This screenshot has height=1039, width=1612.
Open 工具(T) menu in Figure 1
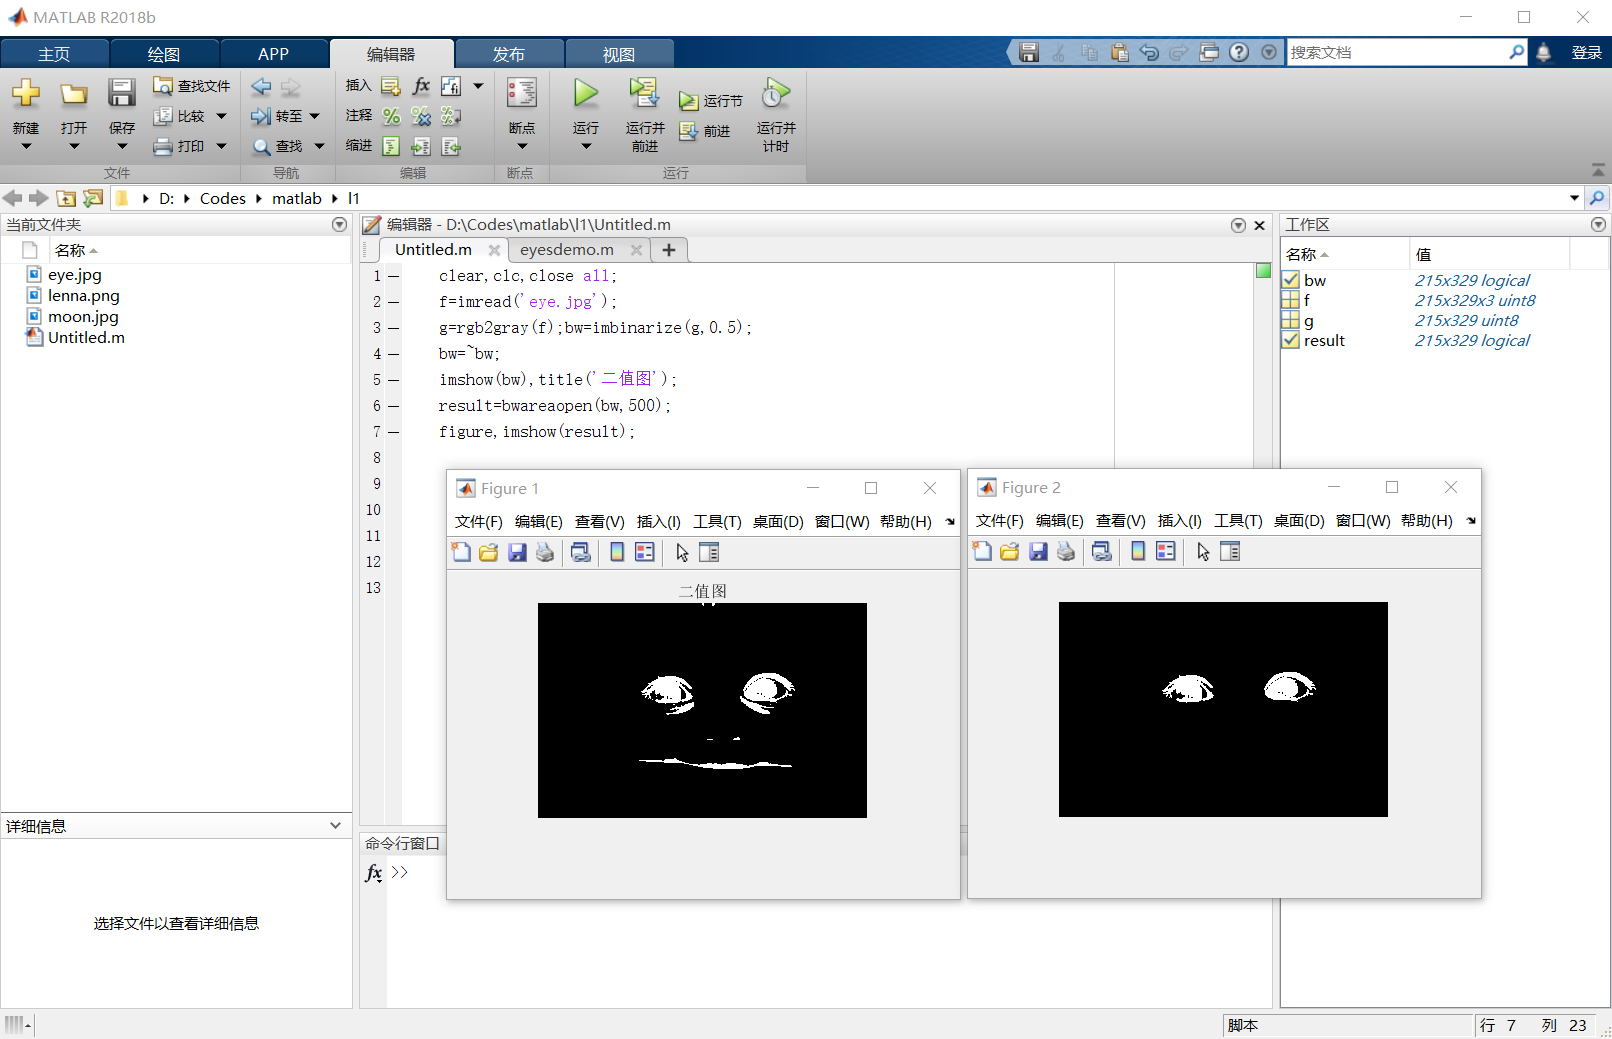[717, 522]
